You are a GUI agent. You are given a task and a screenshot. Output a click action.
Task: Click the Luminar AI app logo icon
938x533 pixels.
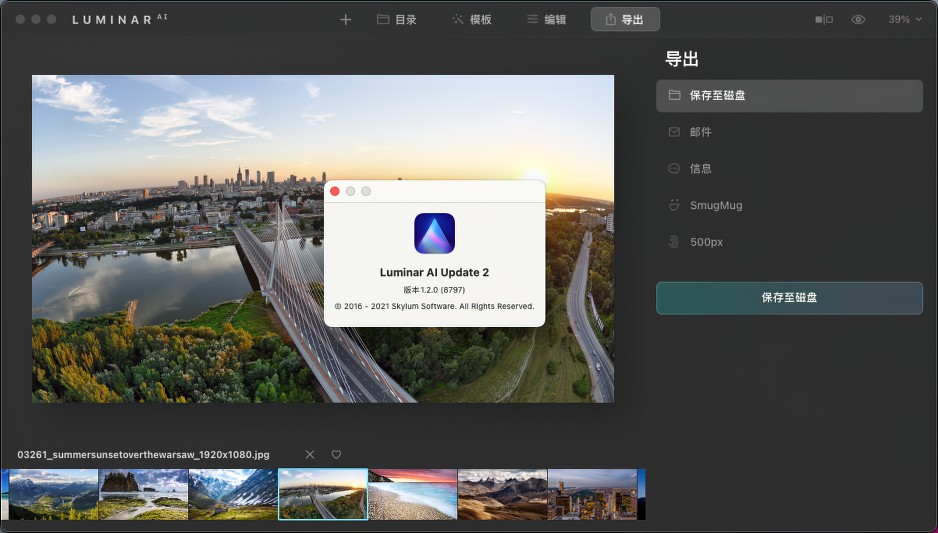click(x=434, y=233)
